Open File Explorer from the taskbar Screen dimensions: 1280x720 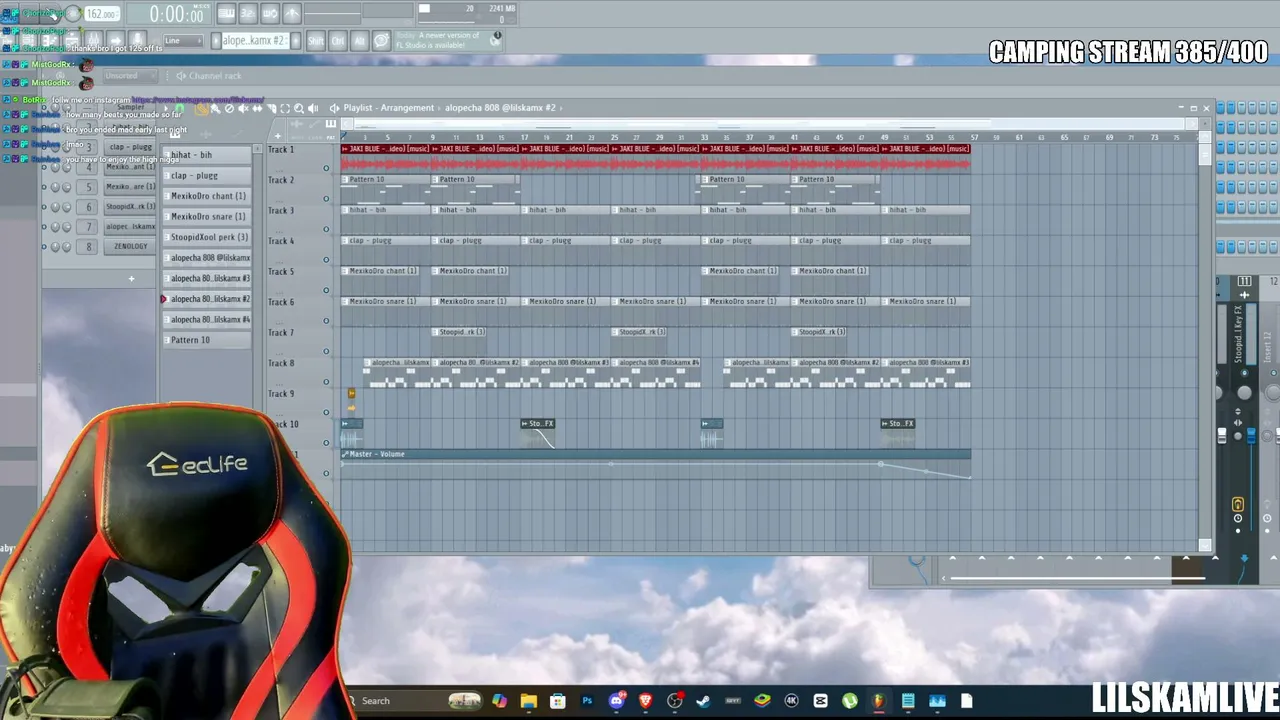click(x=529, y=701)
